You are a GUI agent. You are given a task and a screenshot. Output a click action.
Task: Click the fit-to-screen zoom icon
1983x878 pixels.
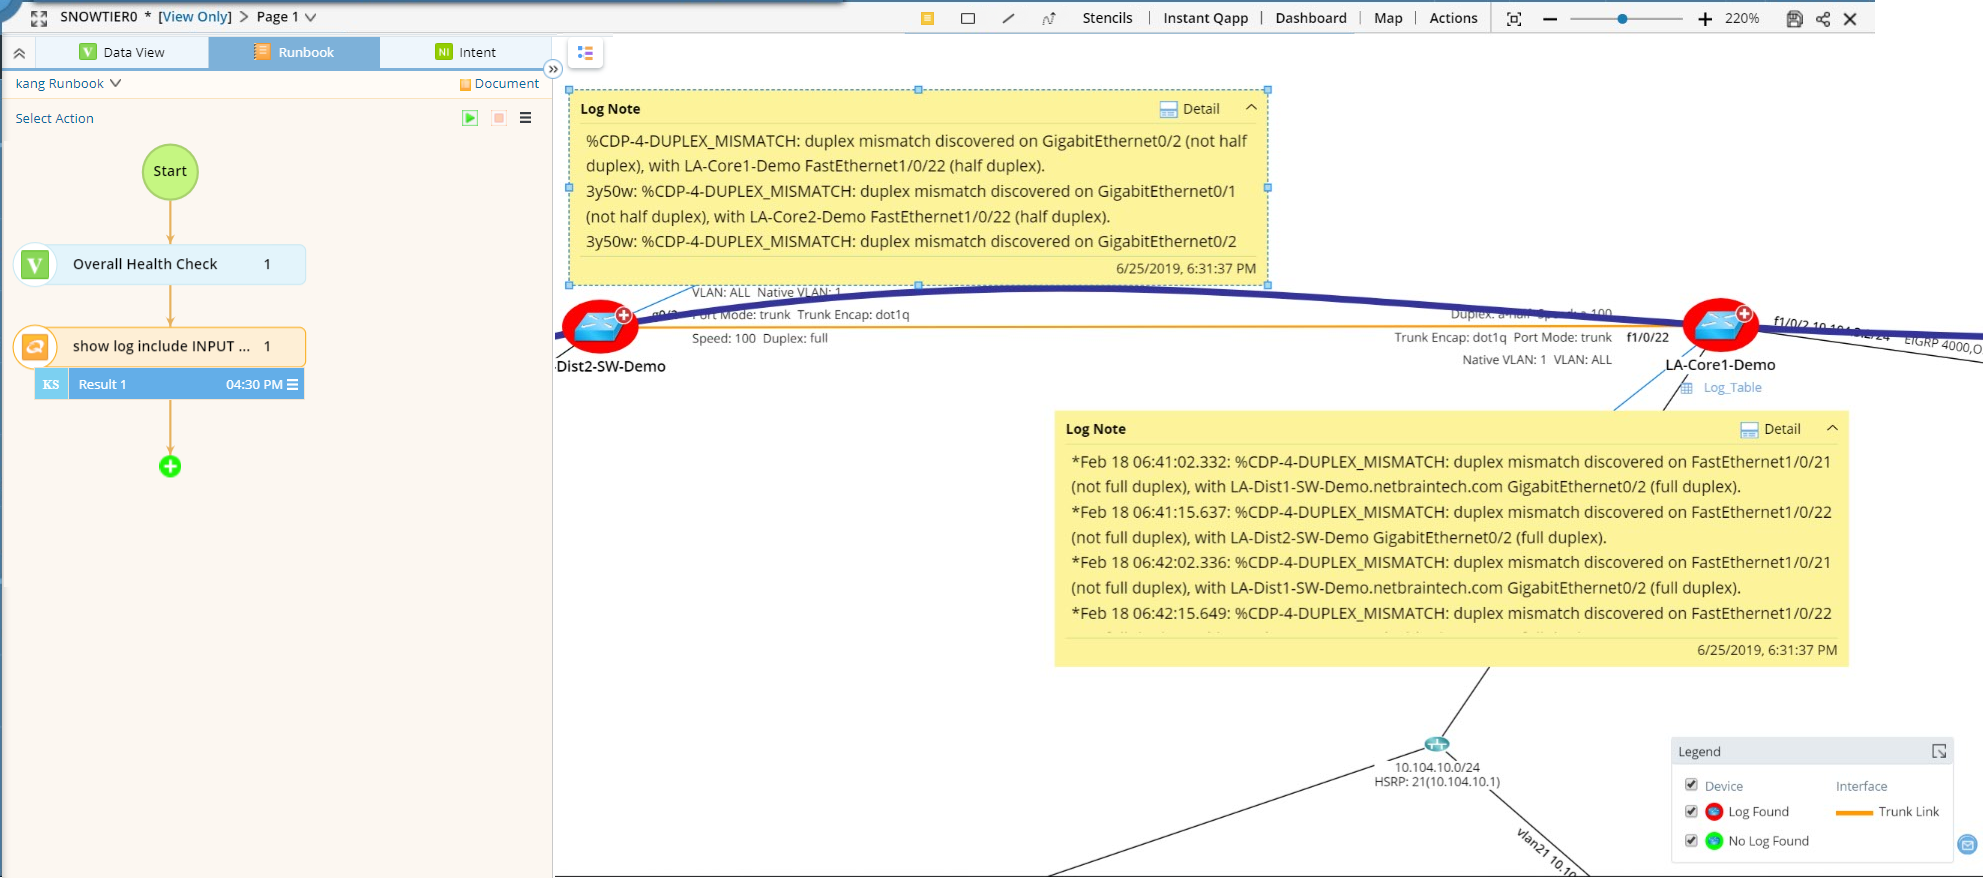pyautogui.click(x=1514, y=18)
